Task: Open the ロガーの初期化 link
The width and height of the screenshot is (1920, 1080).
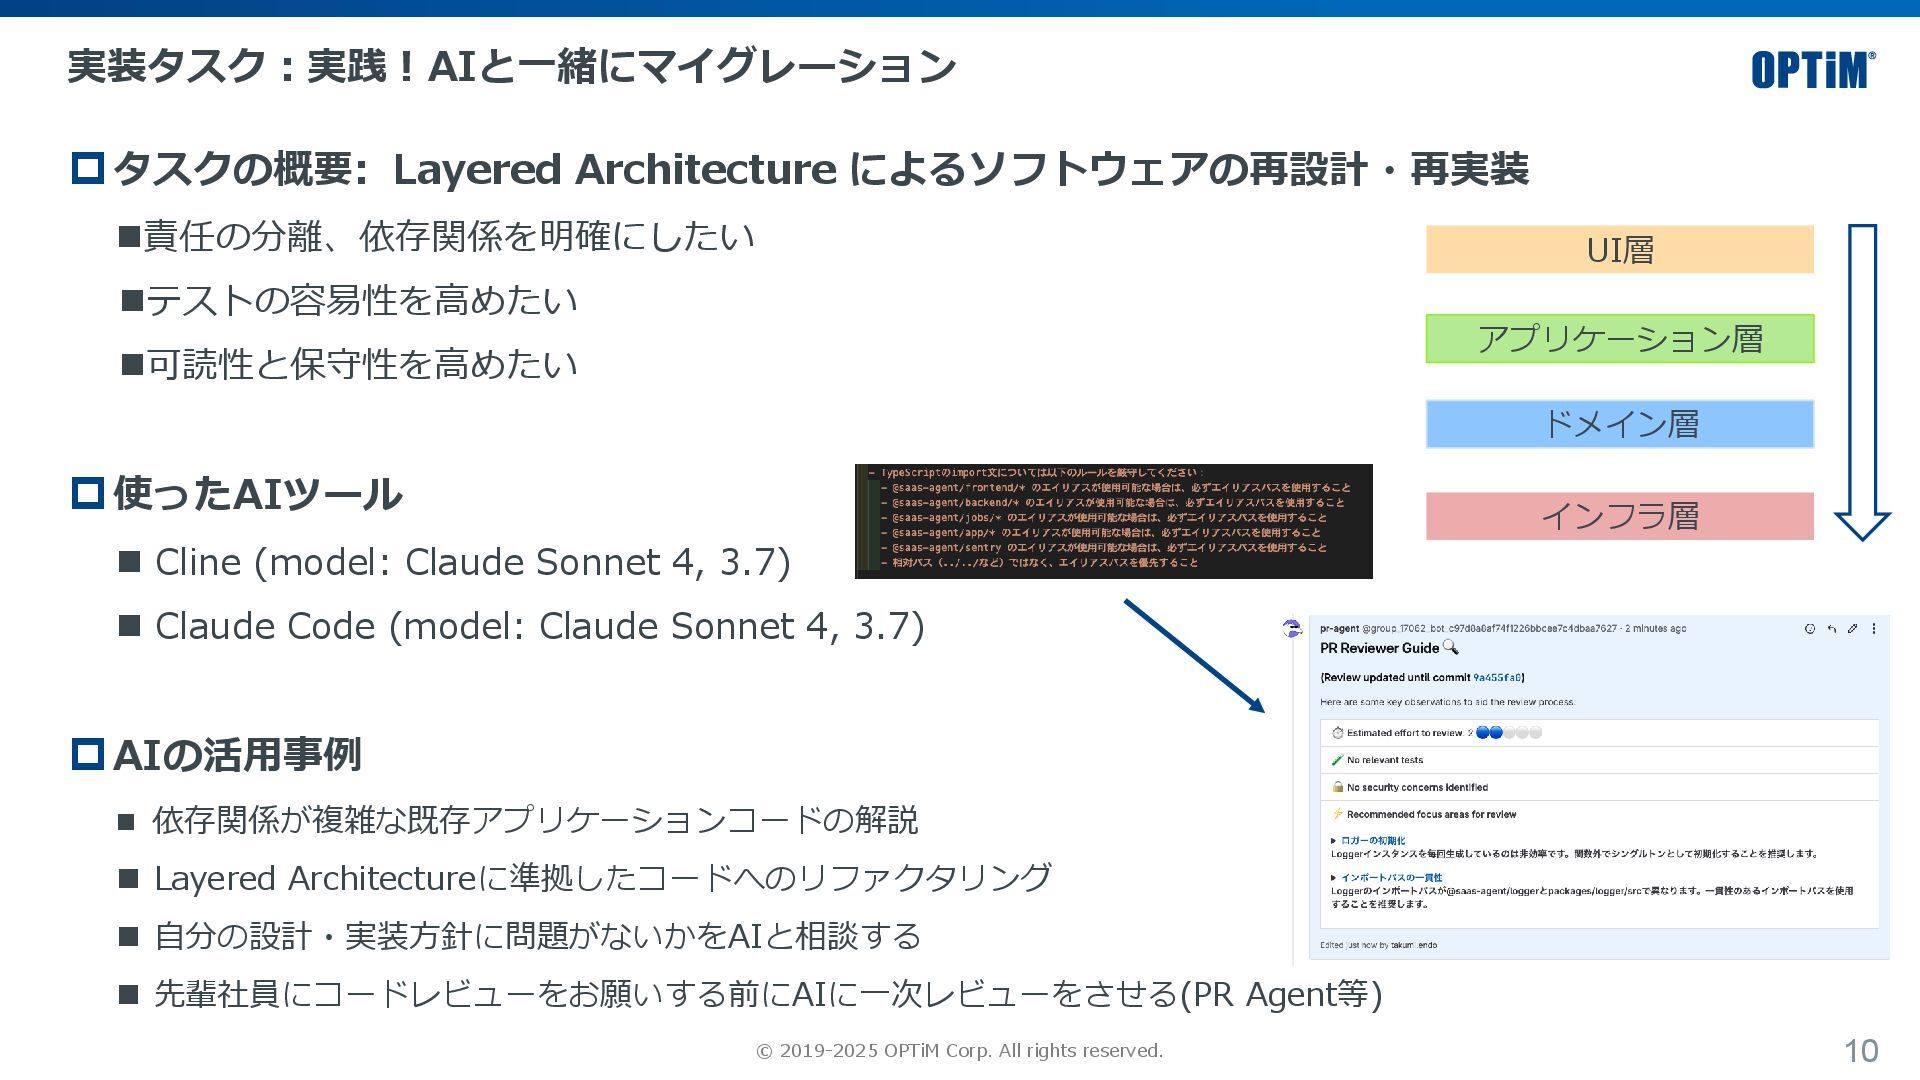Action: [1373, 841]
